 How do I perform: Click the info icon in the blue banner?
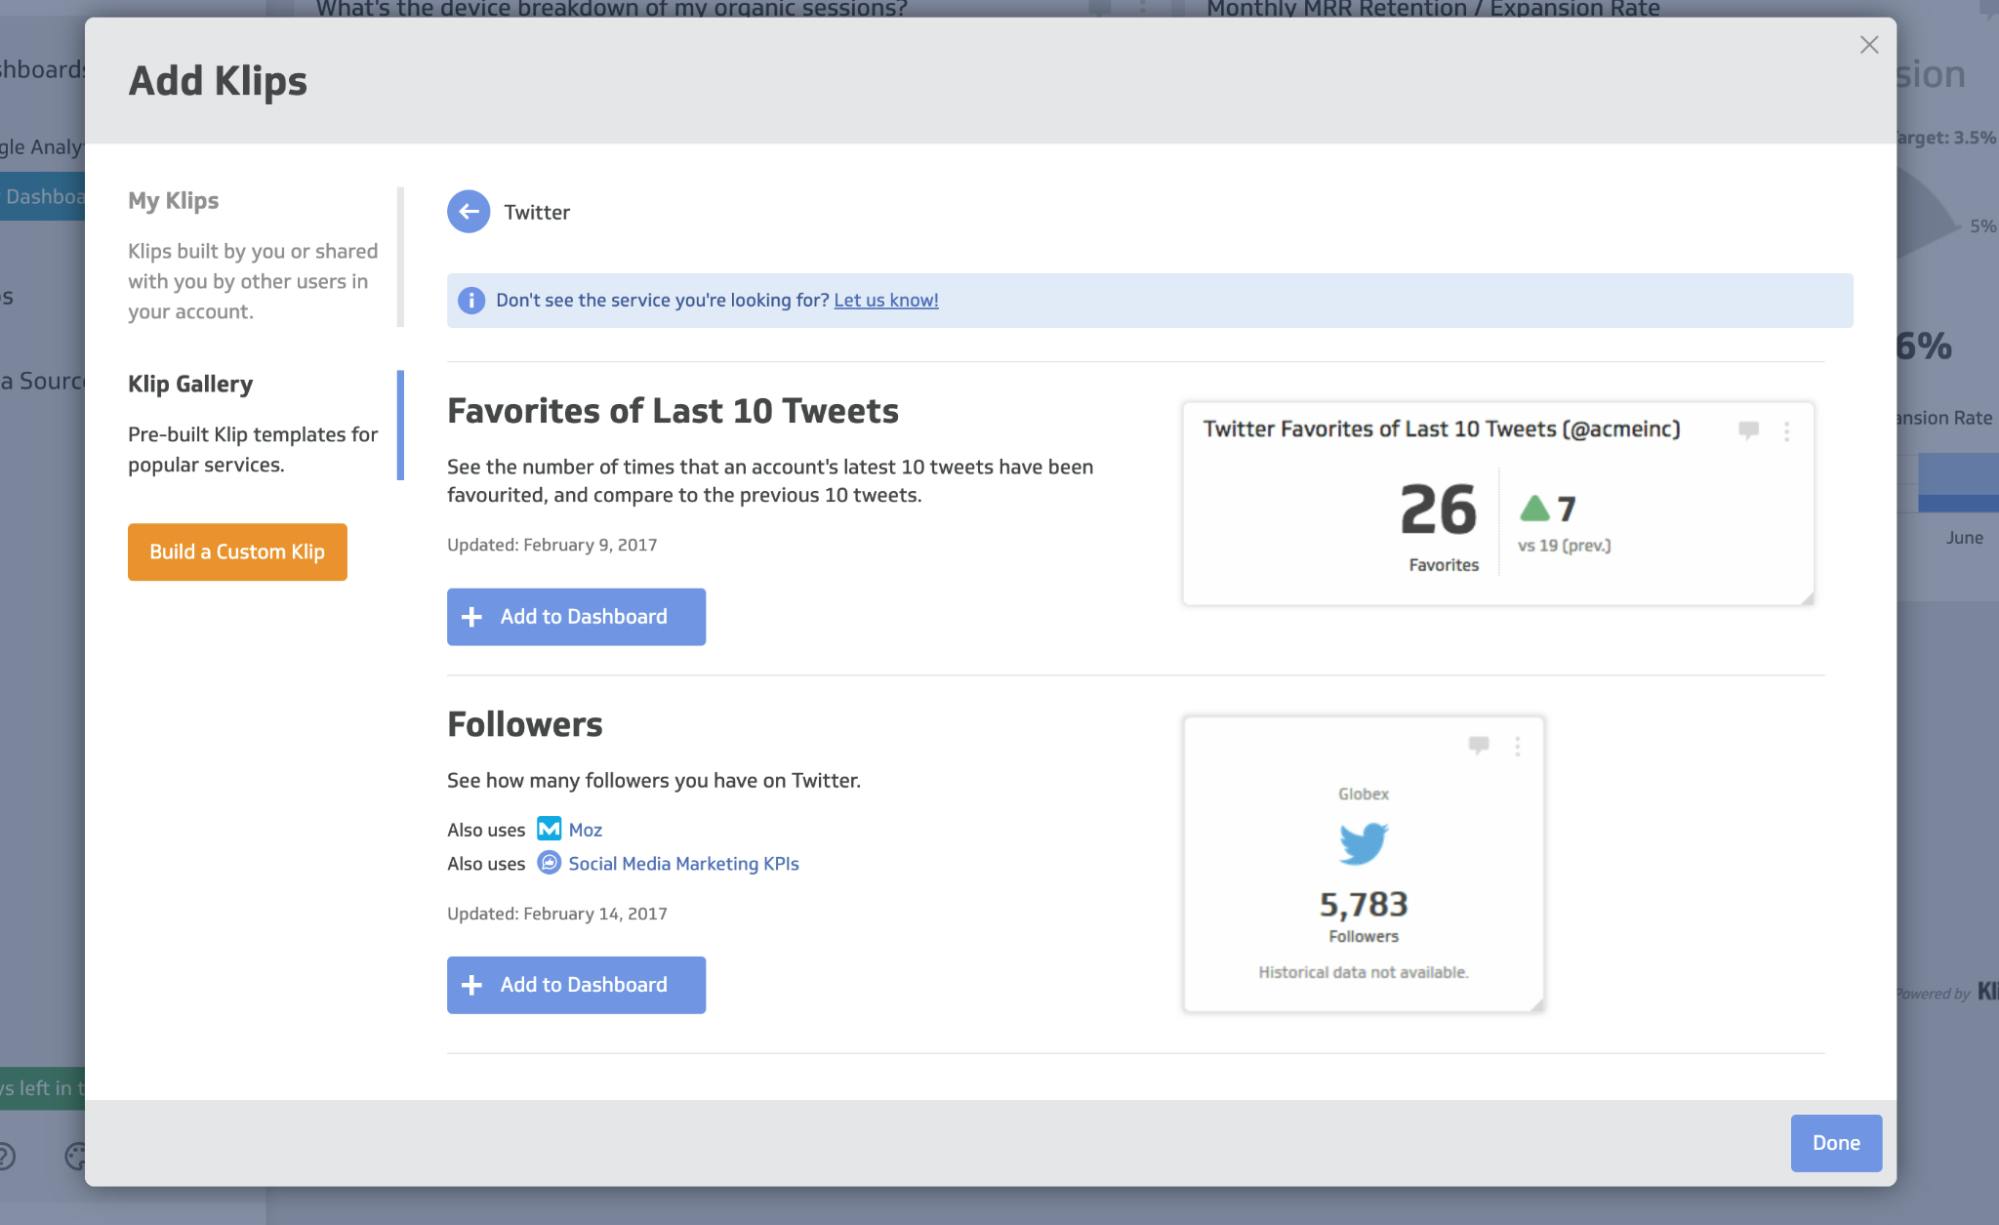click(471, 300)
